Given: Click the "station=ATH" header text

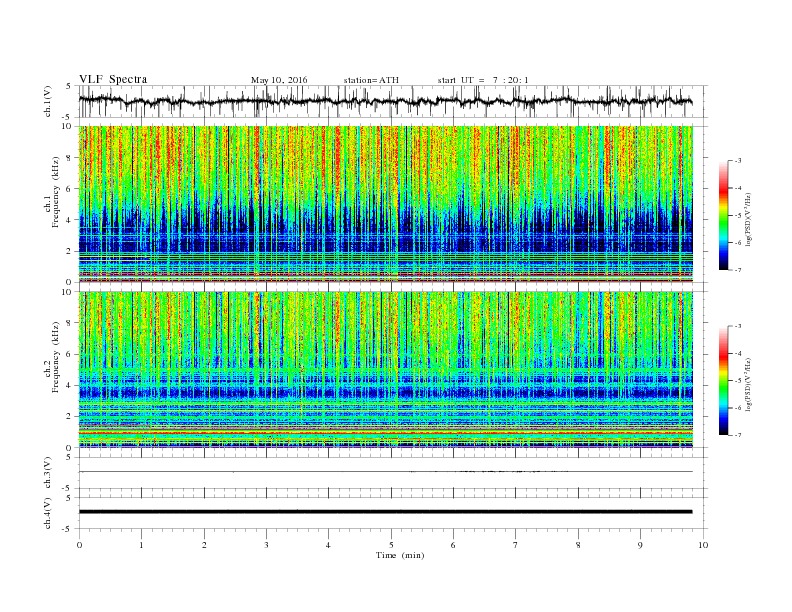Looking at the screenshot, I should tap(371, 80).
